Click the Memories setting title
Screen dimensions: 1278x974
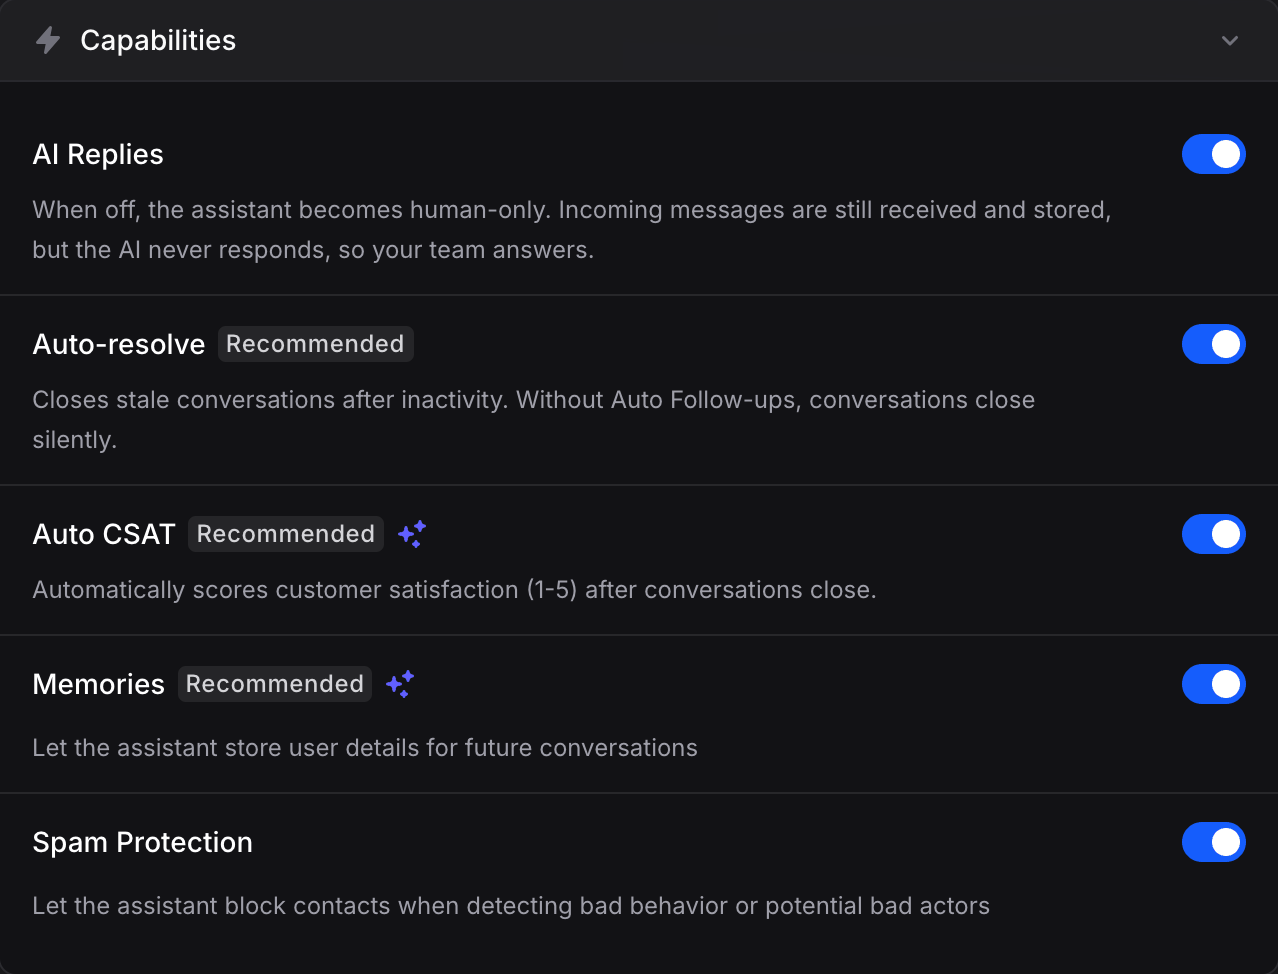pos(98,684)
